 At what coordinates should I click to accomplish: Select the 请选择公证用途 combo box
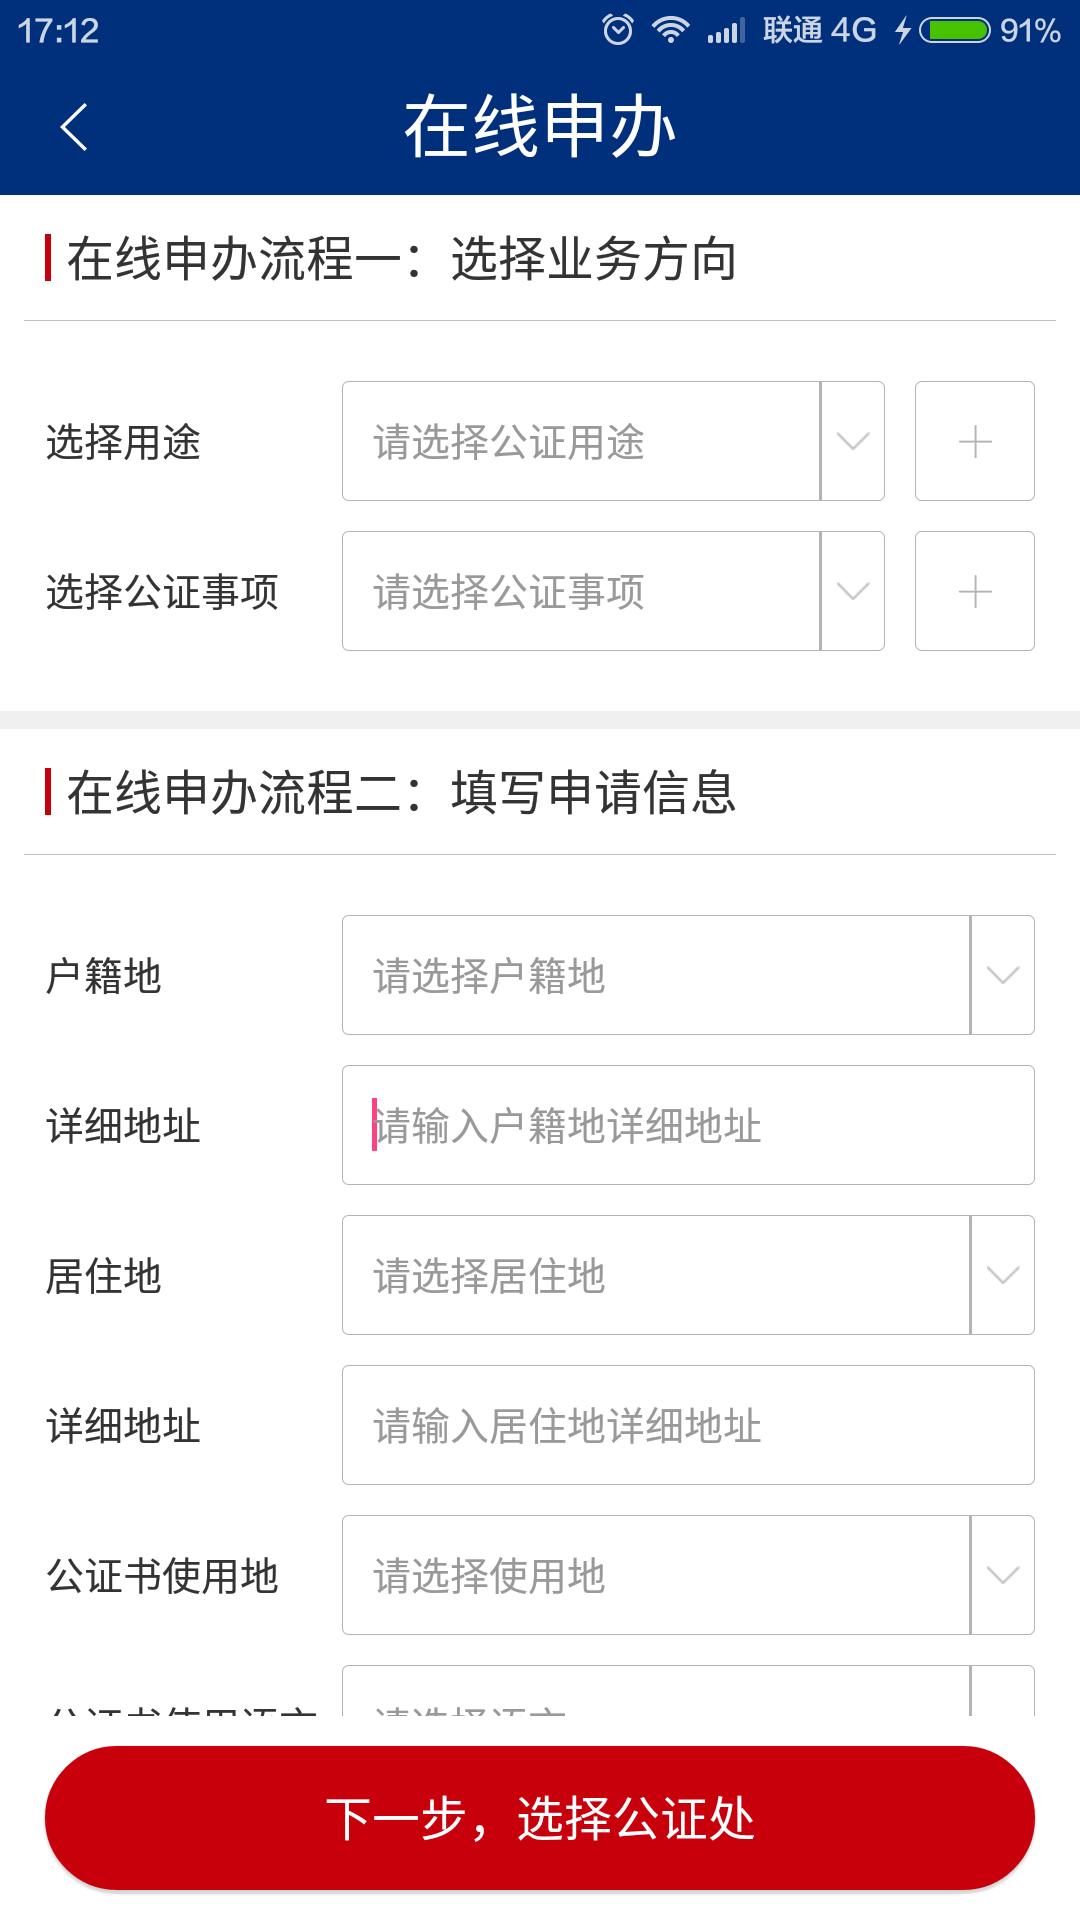581,441
